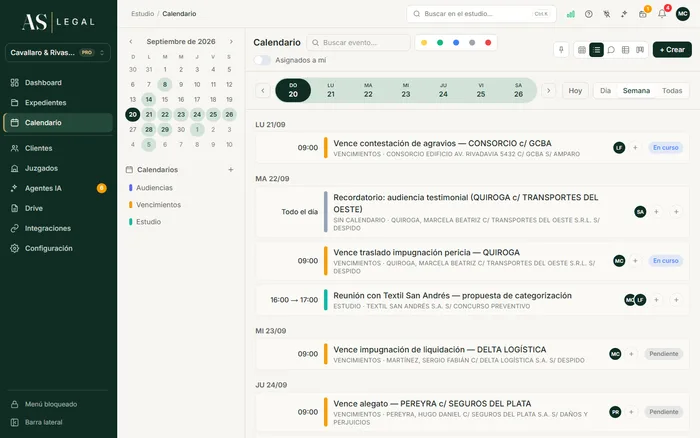Go to next week with right chevron
The height and width of the screenshot is (438, 700).
pos(549,91)
